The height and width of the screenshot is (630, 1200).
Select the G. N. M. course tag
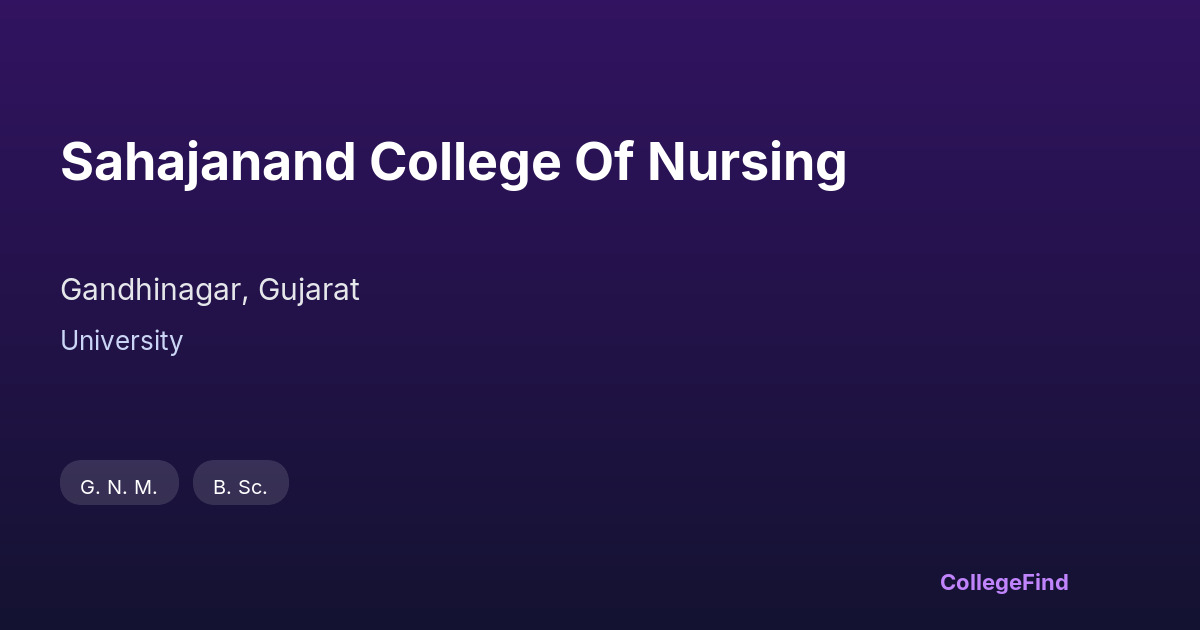119,487
